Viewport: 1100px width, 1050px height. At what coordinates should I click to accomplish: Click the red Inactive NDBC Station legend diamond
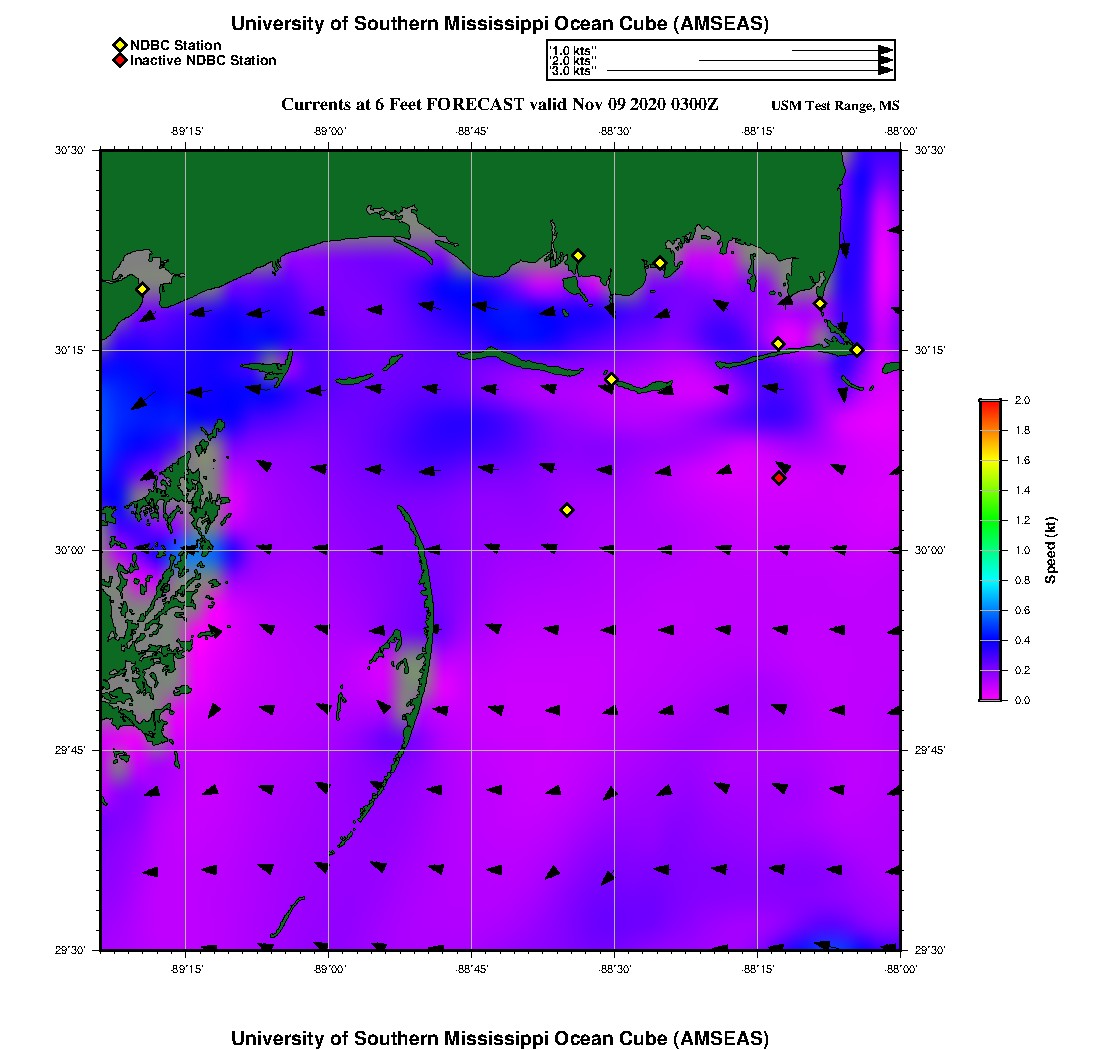point(120,60)
